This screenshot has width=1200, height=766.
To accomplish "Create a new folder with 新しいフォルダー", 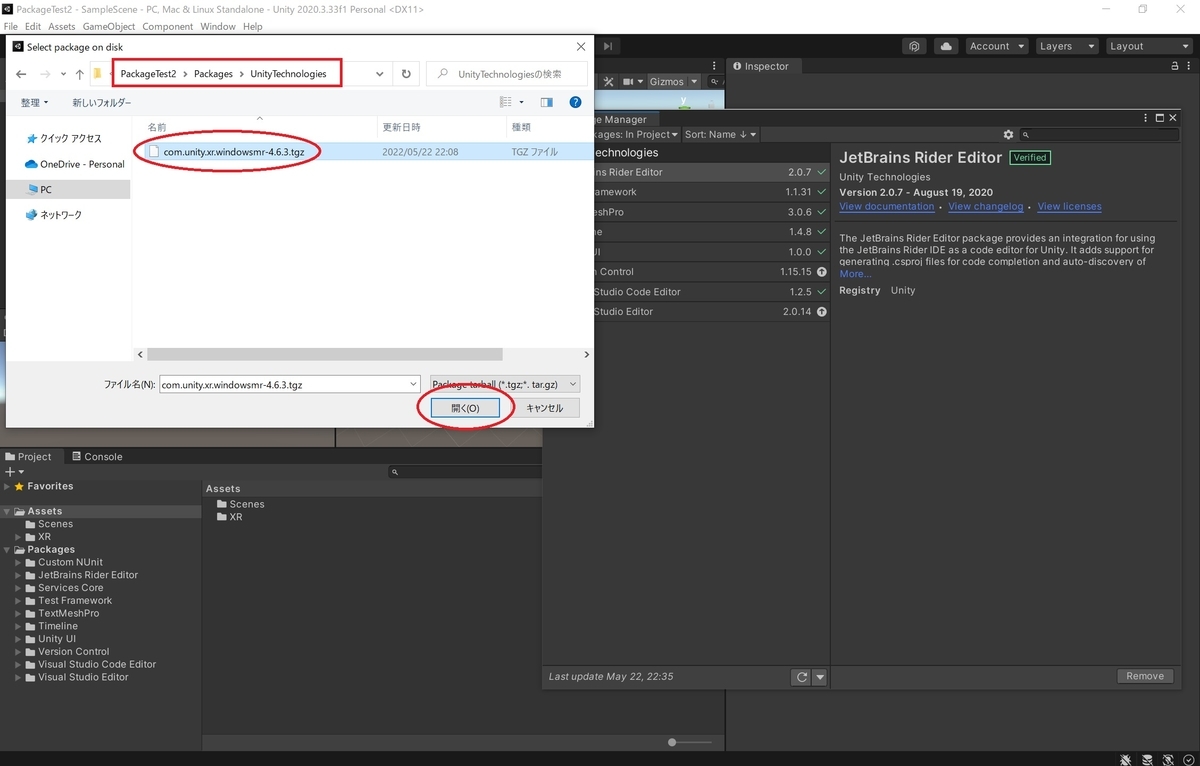I will [x=101, y=102].
